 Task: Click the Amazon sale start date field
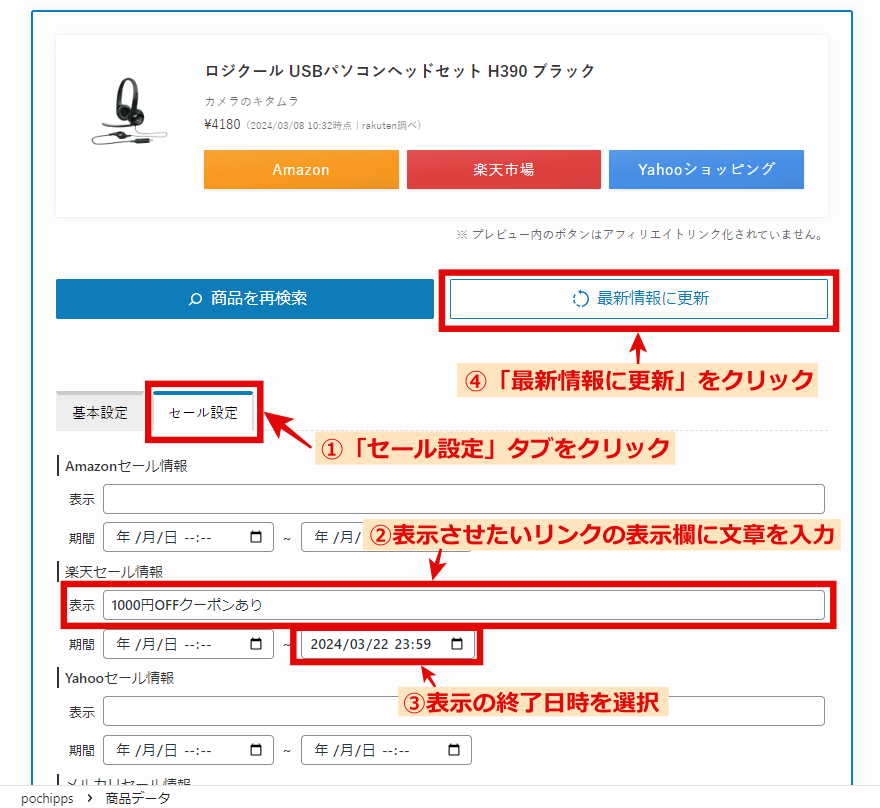(x=188, y=537)
